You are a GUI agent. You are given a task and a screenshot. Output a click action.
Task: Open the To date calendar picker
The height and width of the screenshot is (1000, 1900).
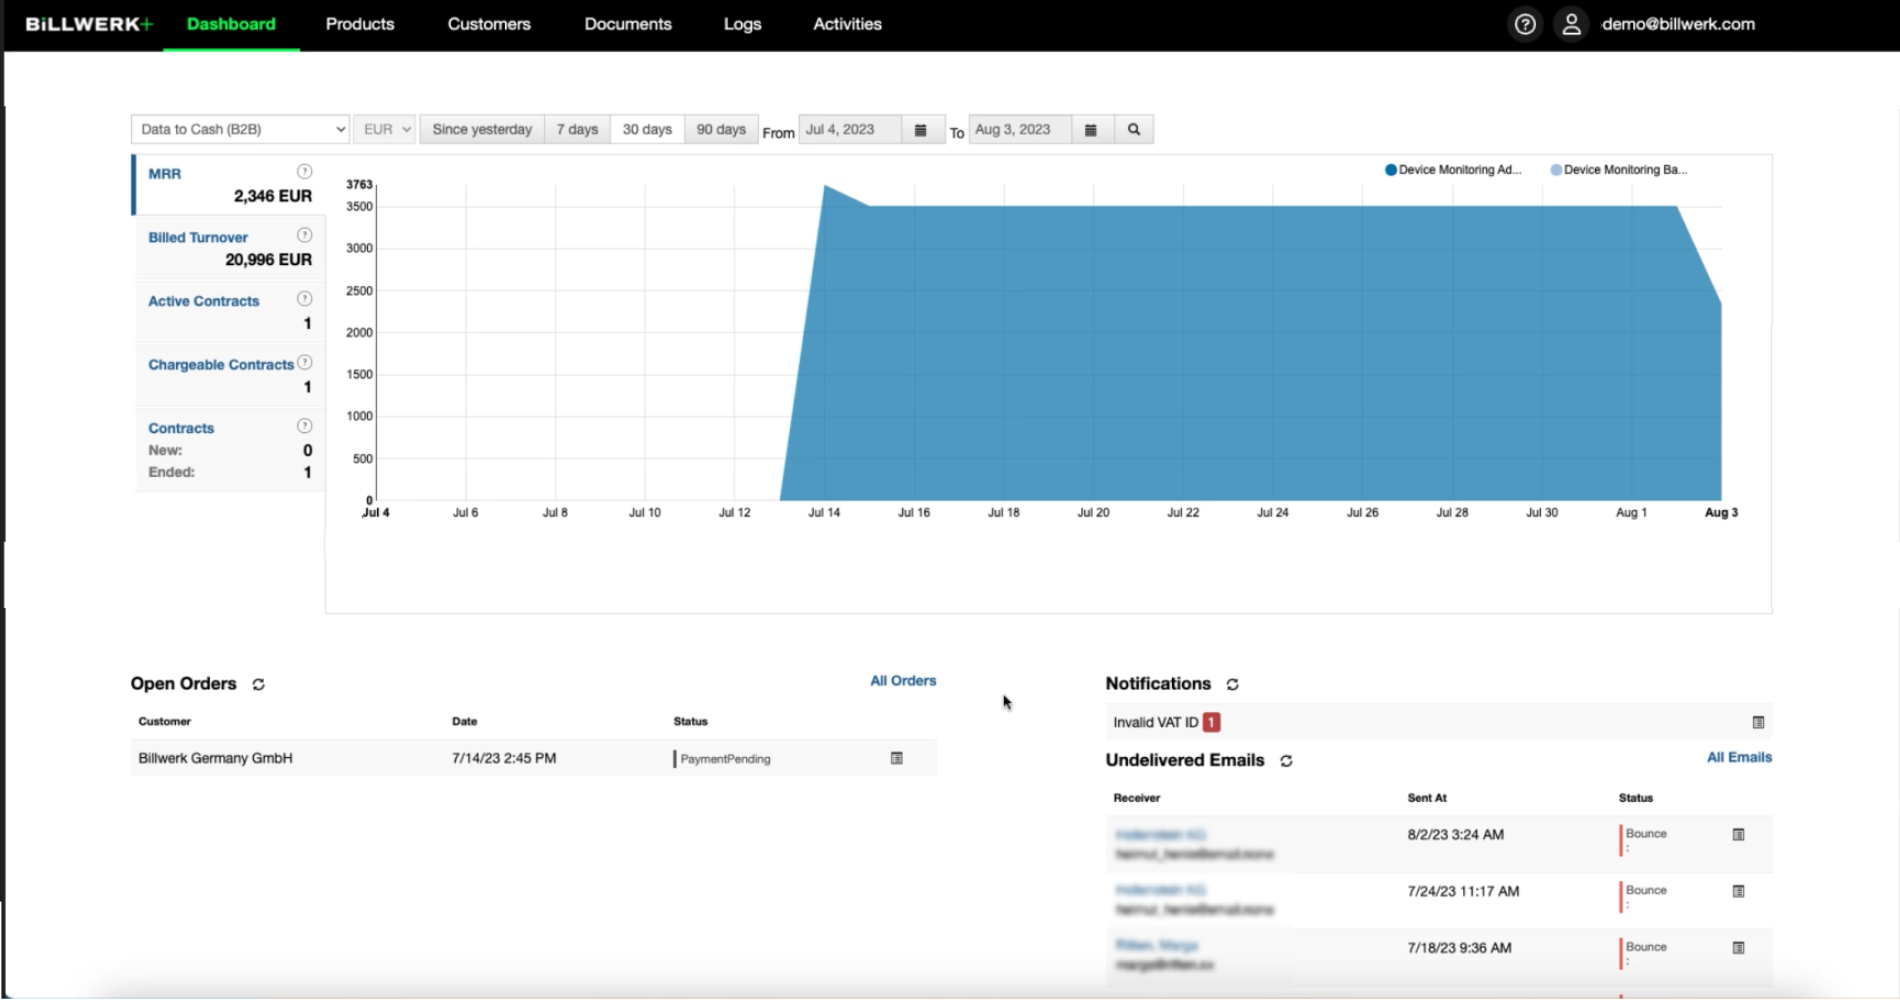pos(1091,130)
